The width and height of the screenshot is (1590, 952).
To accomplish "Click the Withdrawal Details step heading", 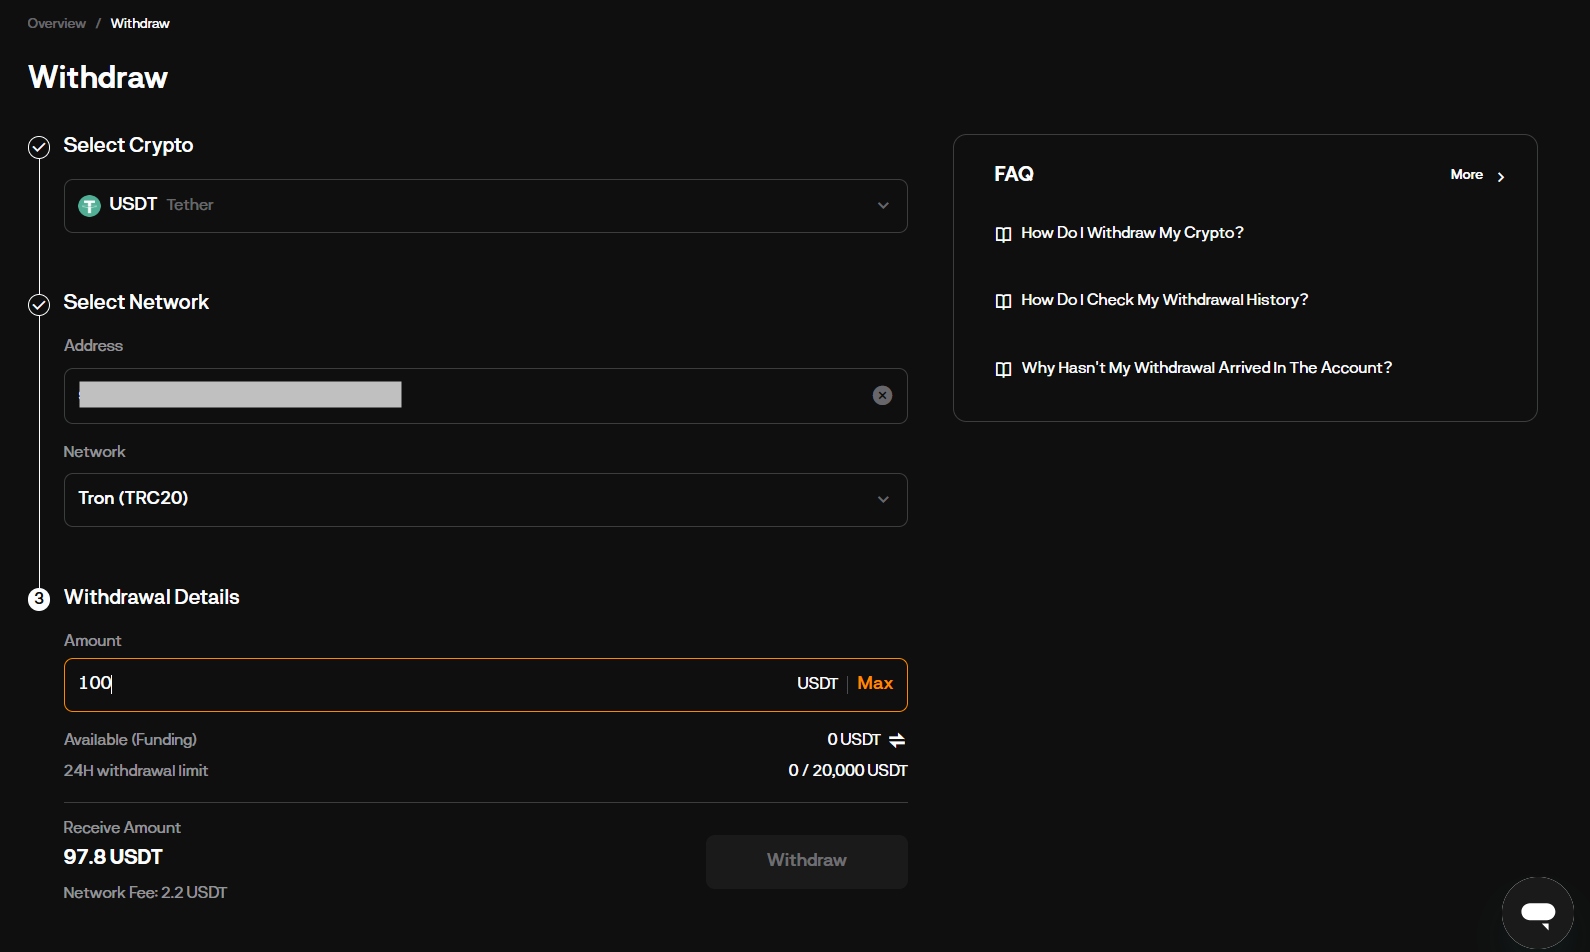I will click(152, 597).
